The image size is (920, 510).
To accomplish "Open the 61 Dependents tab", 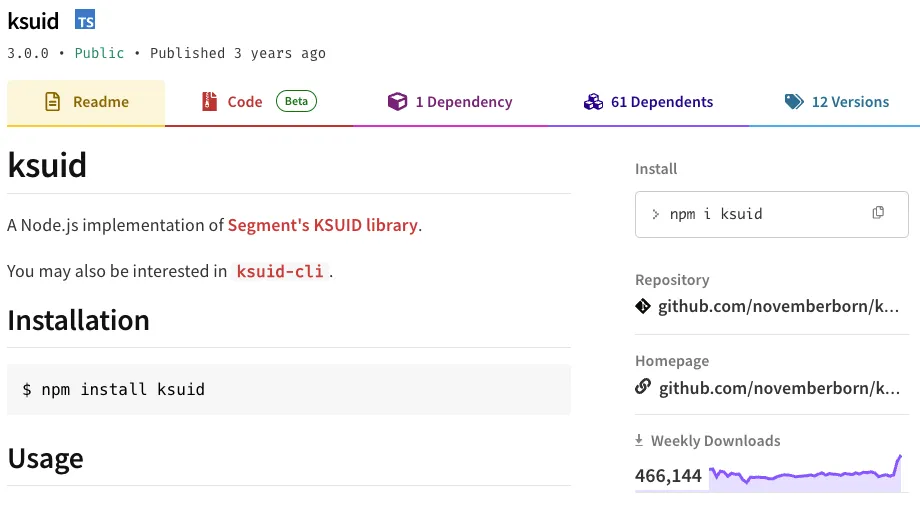I will click(661, 102).
